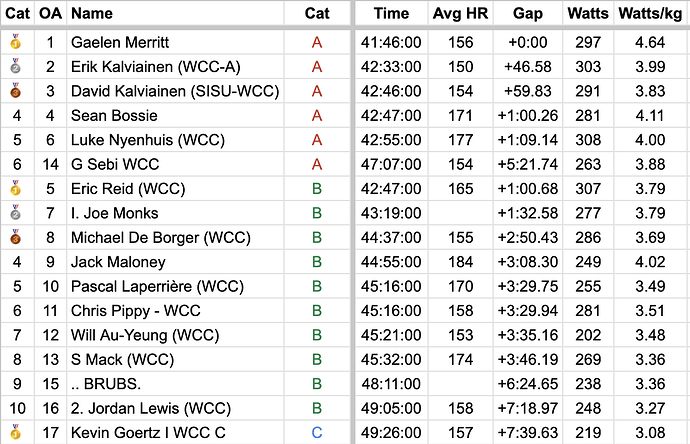Click the gold medal beside Eric Reid
Viewport: 690px width, 444px height.
(x=15, y=189)
